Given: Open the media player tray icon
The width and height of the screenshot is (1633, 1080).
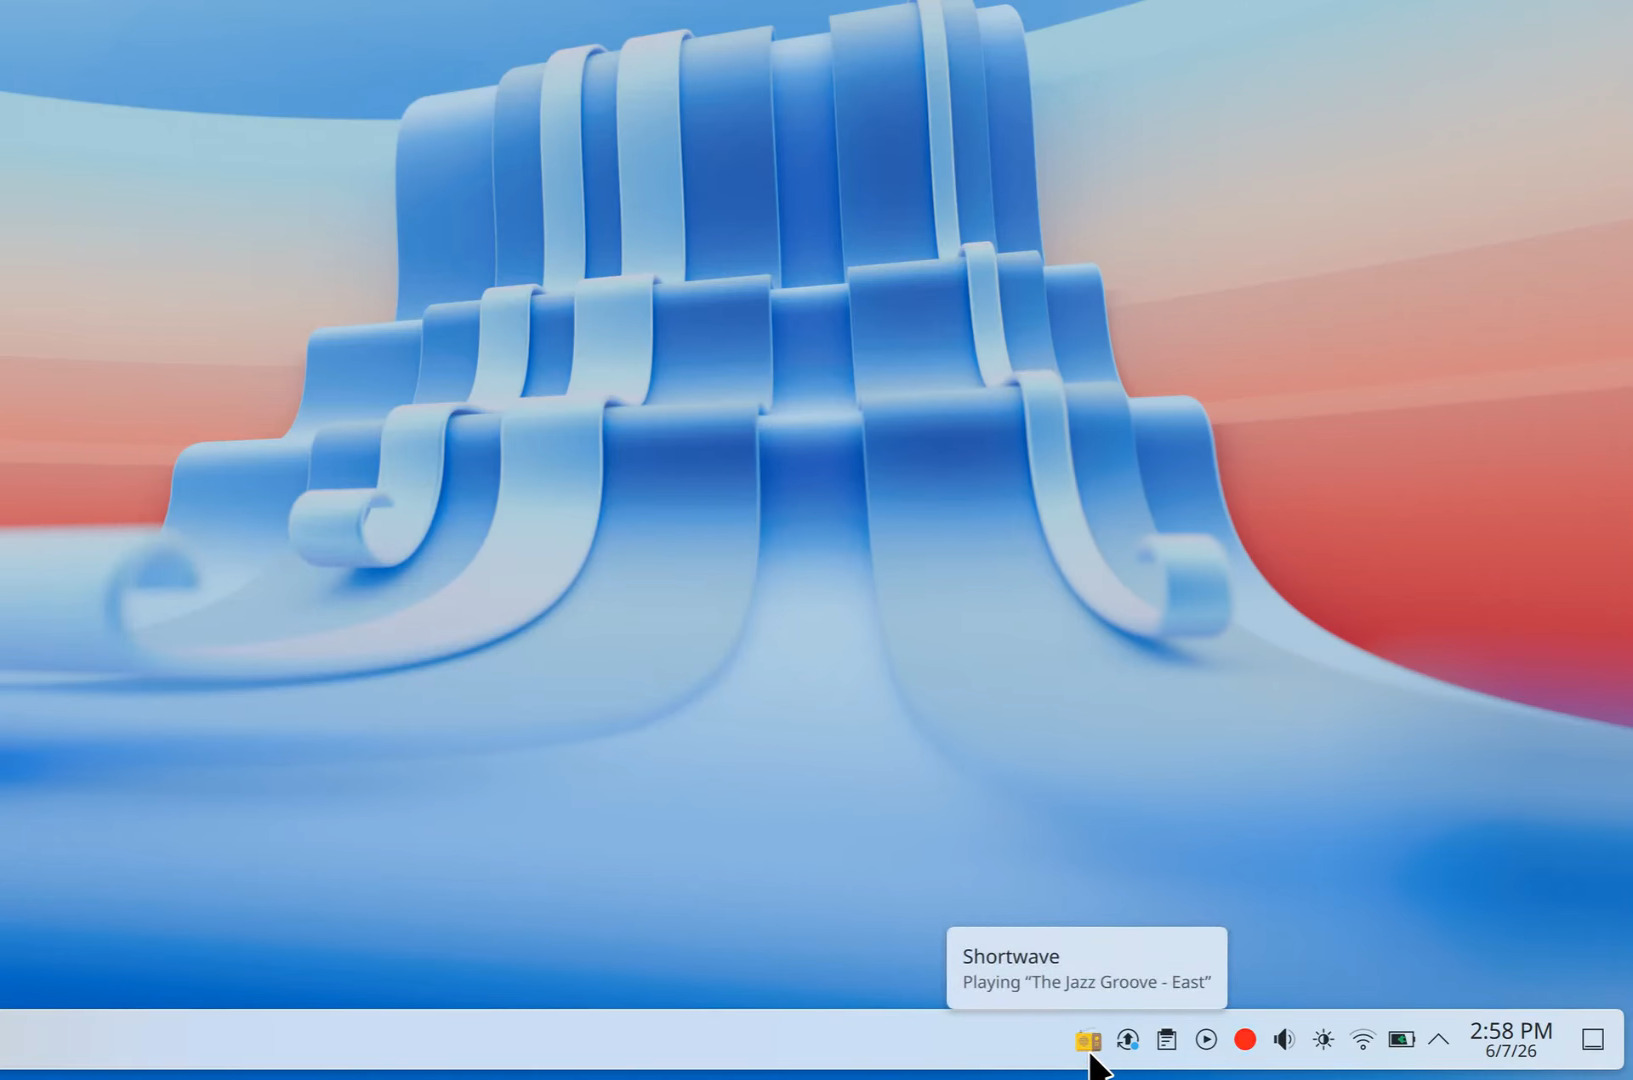Looking at the screenshot, I should [1206, 1040].
